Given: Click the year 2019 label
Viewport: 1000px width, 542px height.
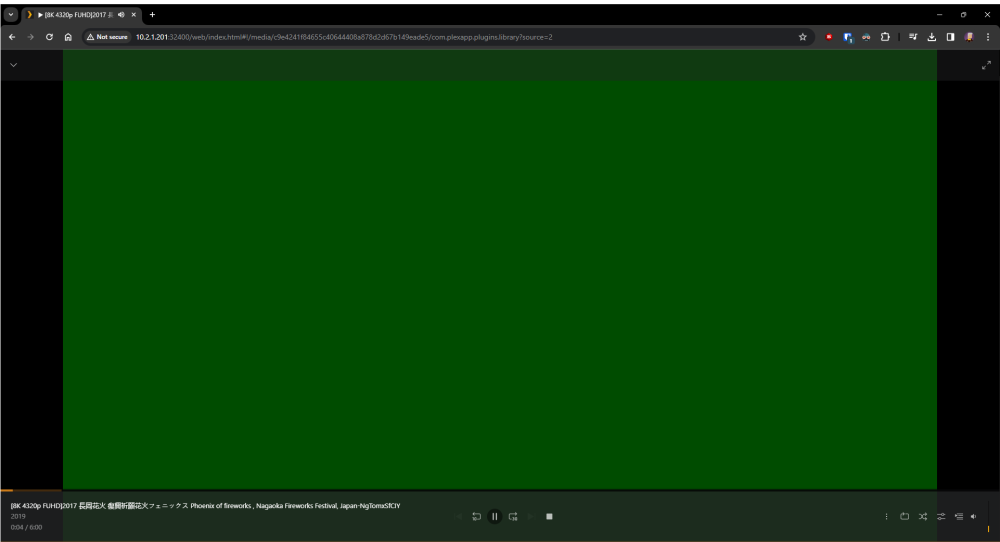Looking at the screenshot, I should [x=18, y=516].
